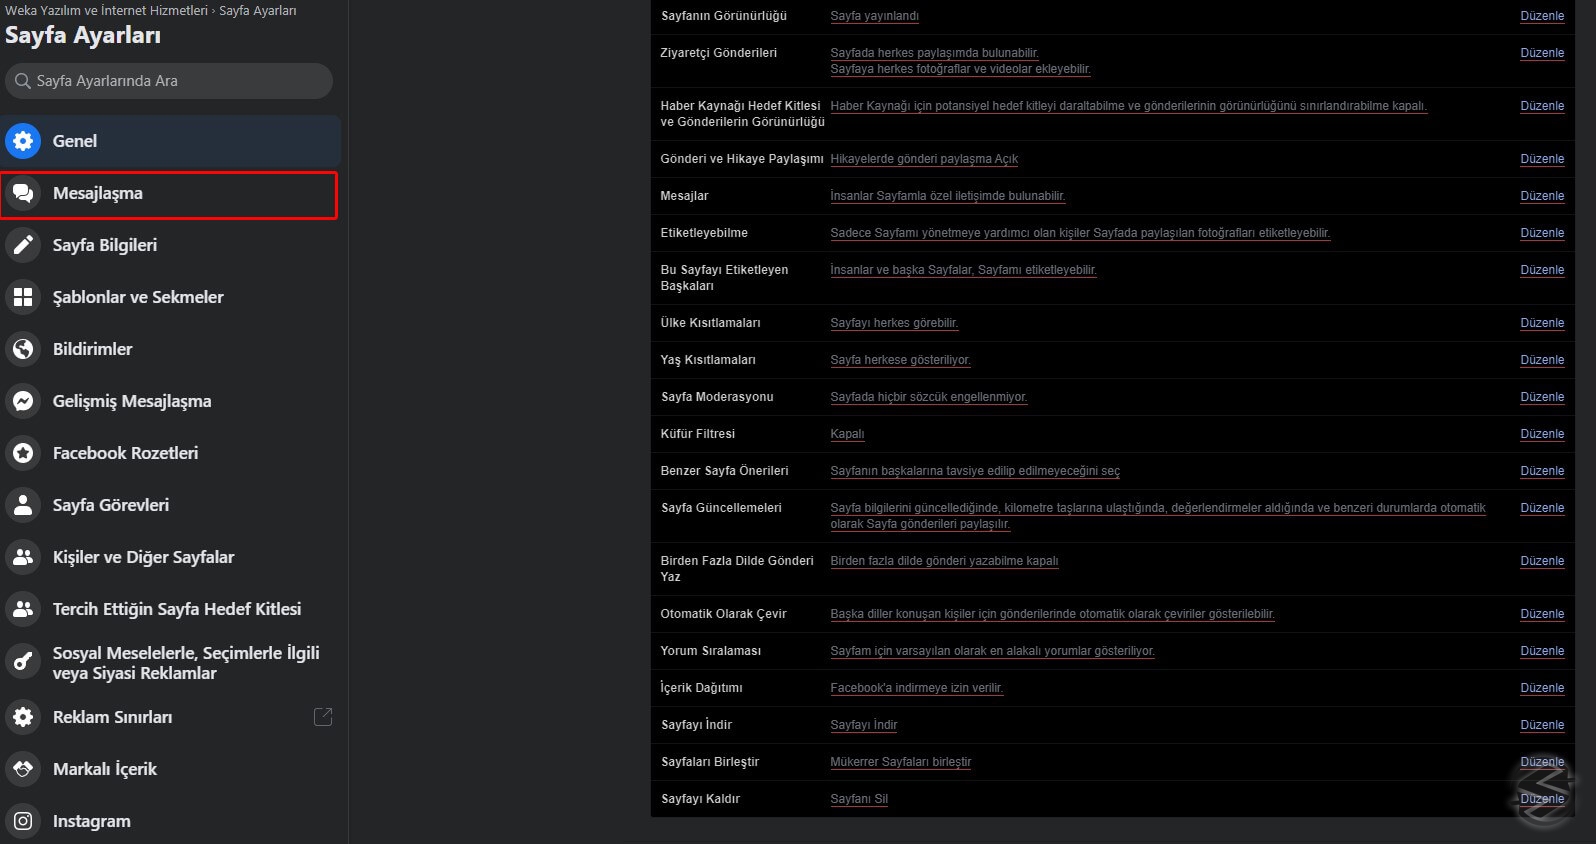Click the Facebook Rozetleri star icon
Image resolution: width=1596 pixels, height=844 pixels.
coord(23,453)
